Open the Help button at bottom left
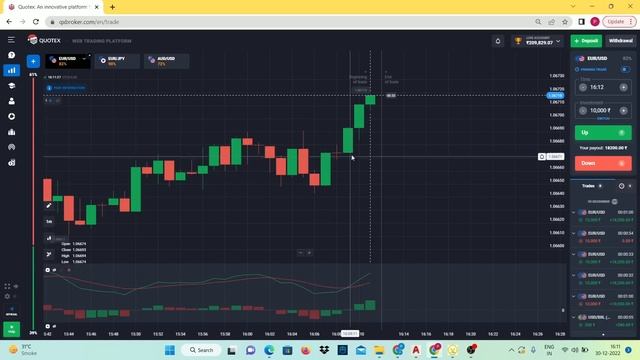The height and width of the screenshot is (360, 640). point(11,329)
